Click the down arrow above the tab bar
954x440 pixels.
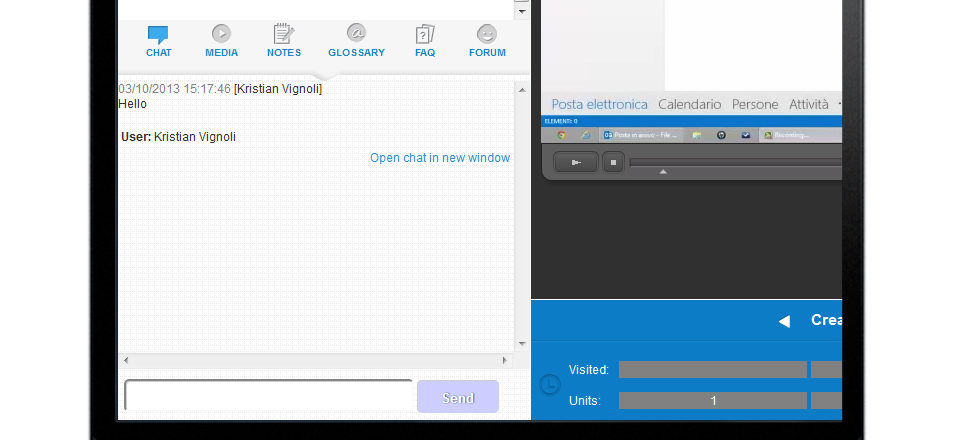coord(522,11)
